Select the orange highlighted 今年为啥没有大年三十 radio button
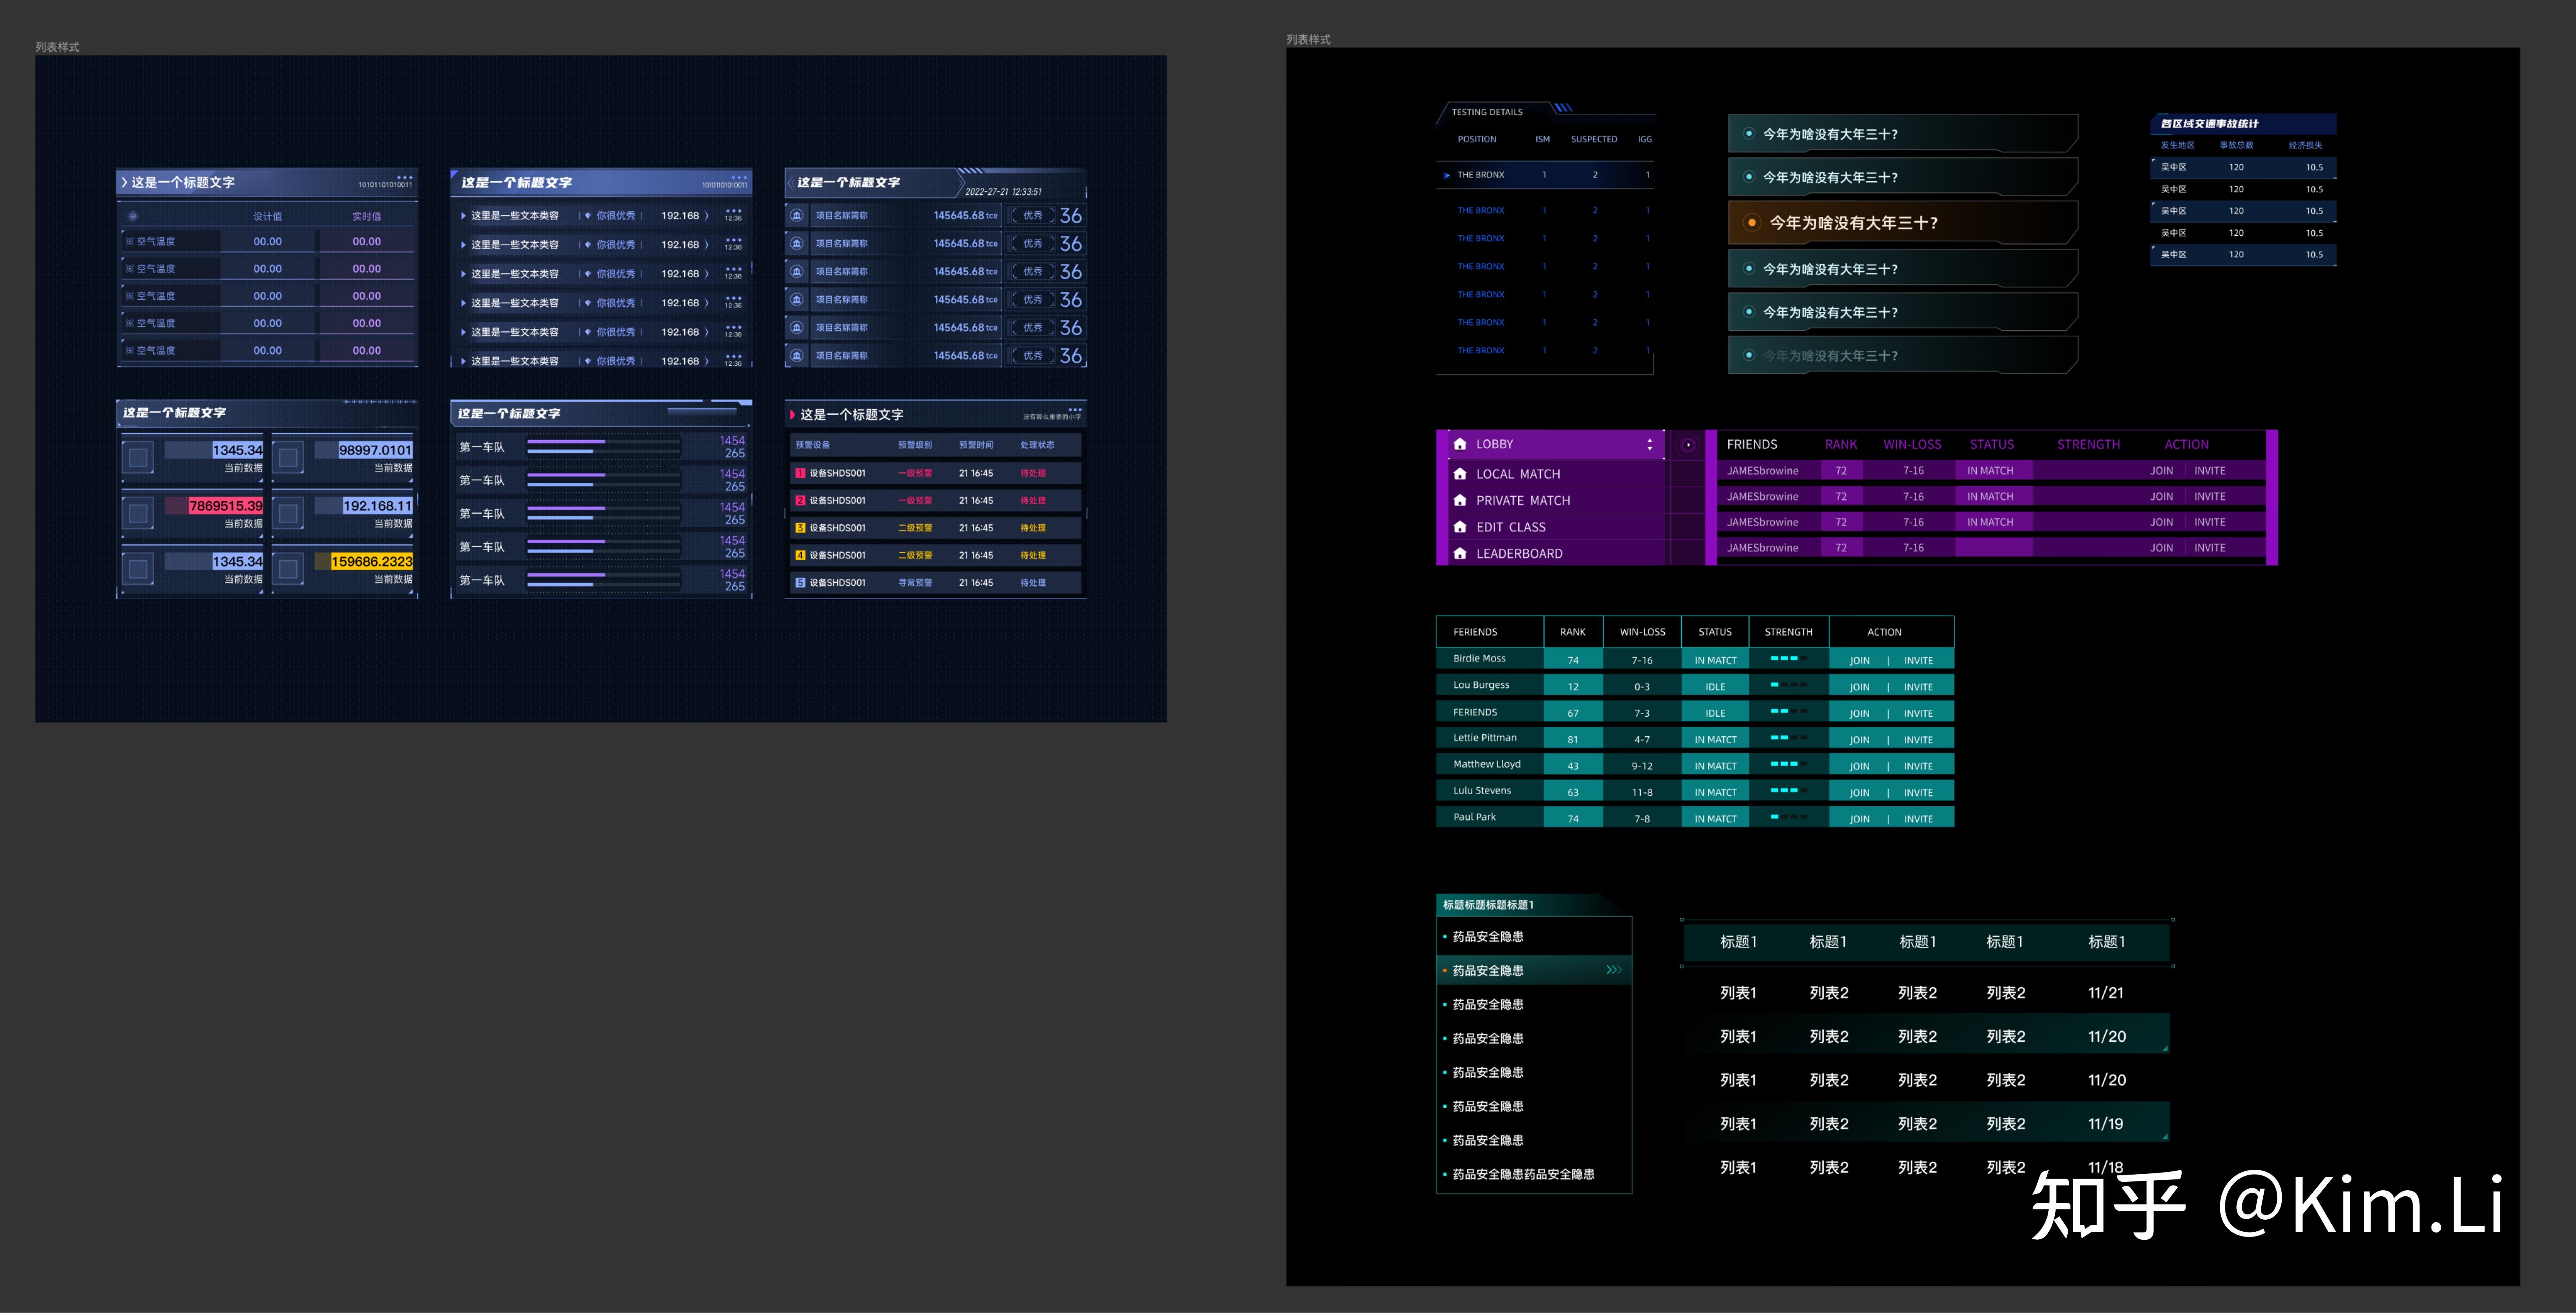The image size is (2576, 1313). [x=1752, y=223]
